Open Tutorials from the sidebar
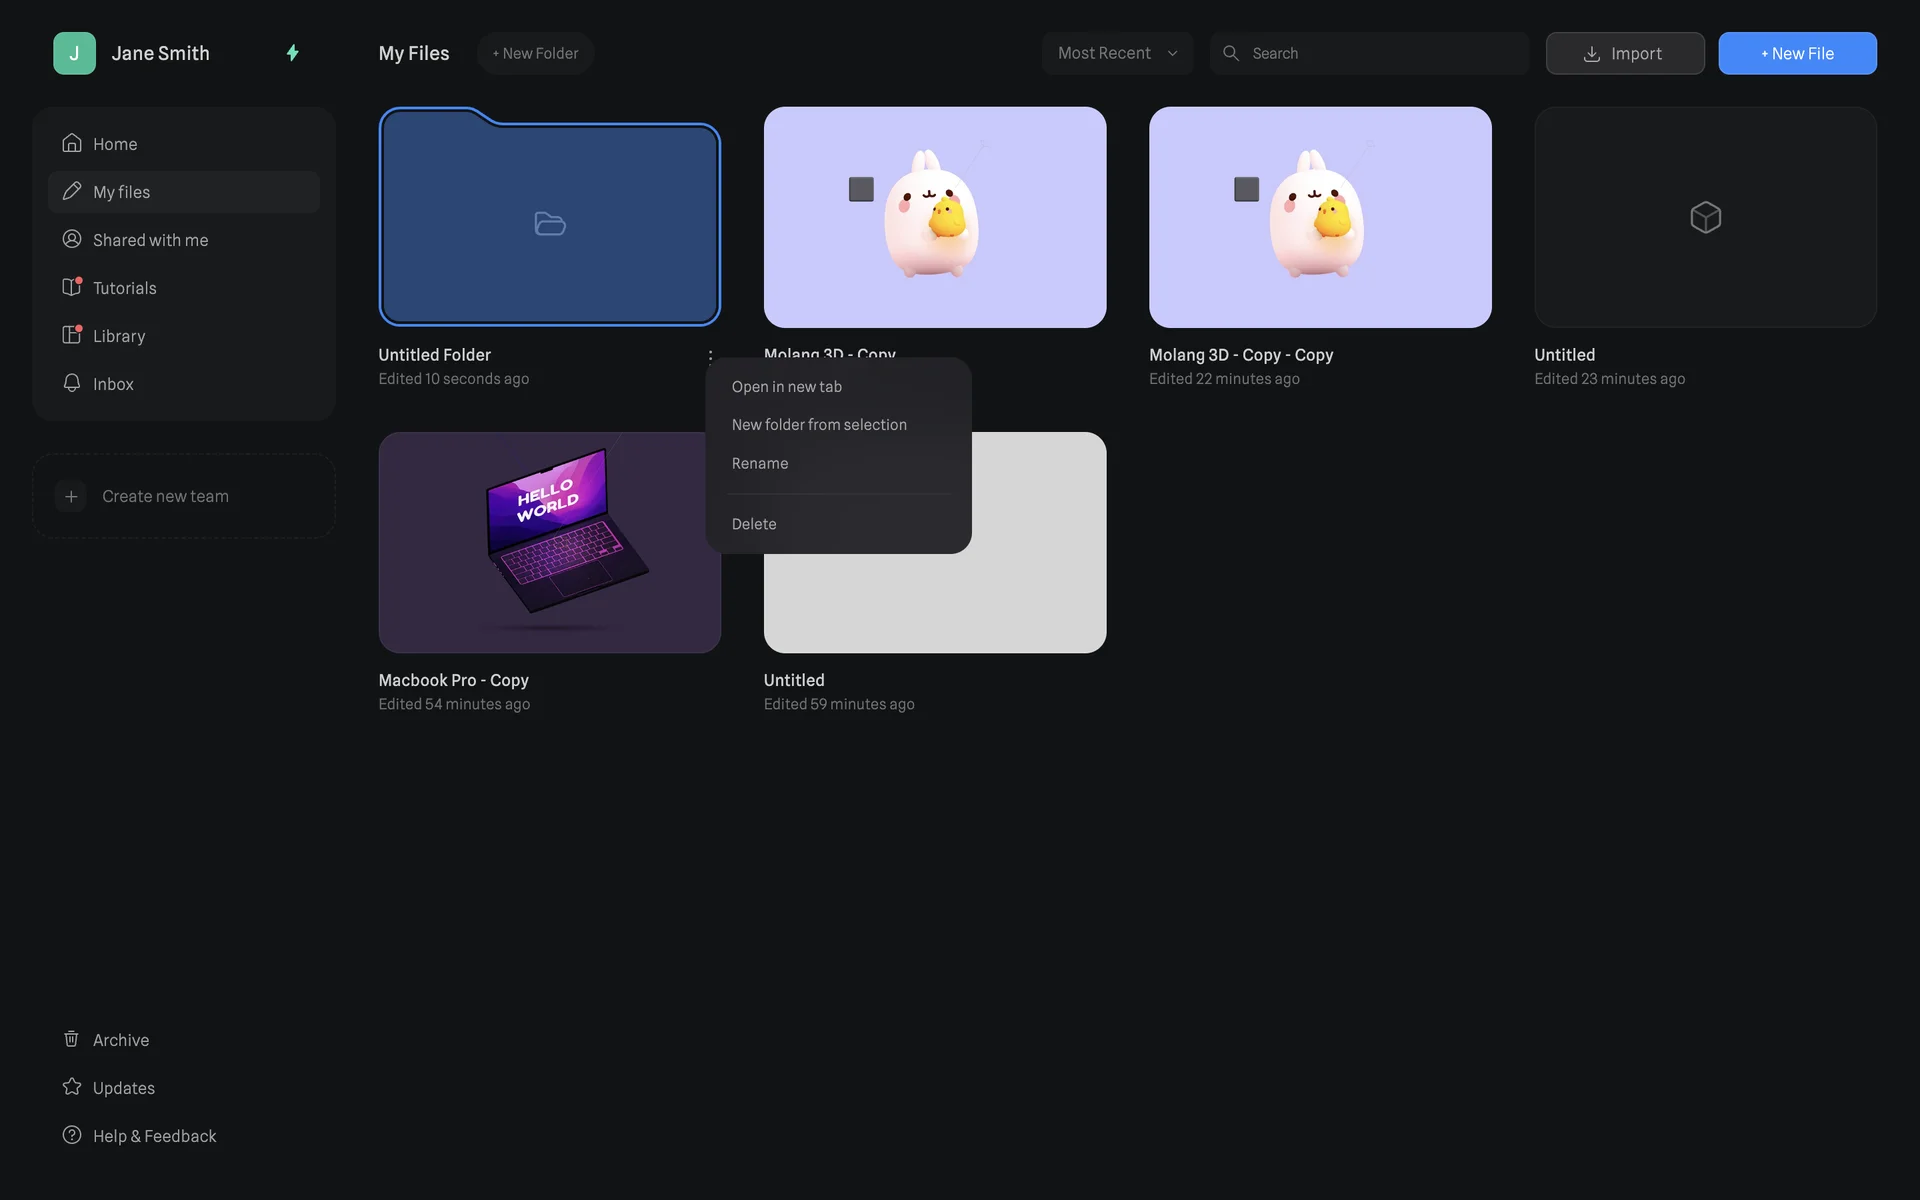1920x1200 pixels. click(x=124, y=288)
